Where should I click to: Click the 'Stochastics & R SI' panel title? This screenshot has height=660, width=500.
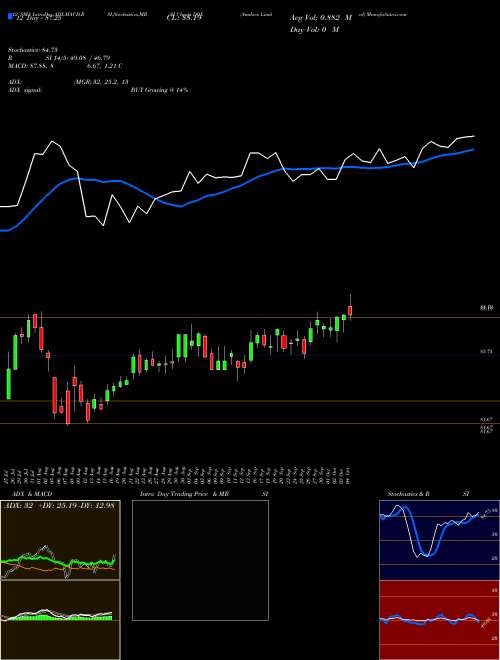coord(428,494)
